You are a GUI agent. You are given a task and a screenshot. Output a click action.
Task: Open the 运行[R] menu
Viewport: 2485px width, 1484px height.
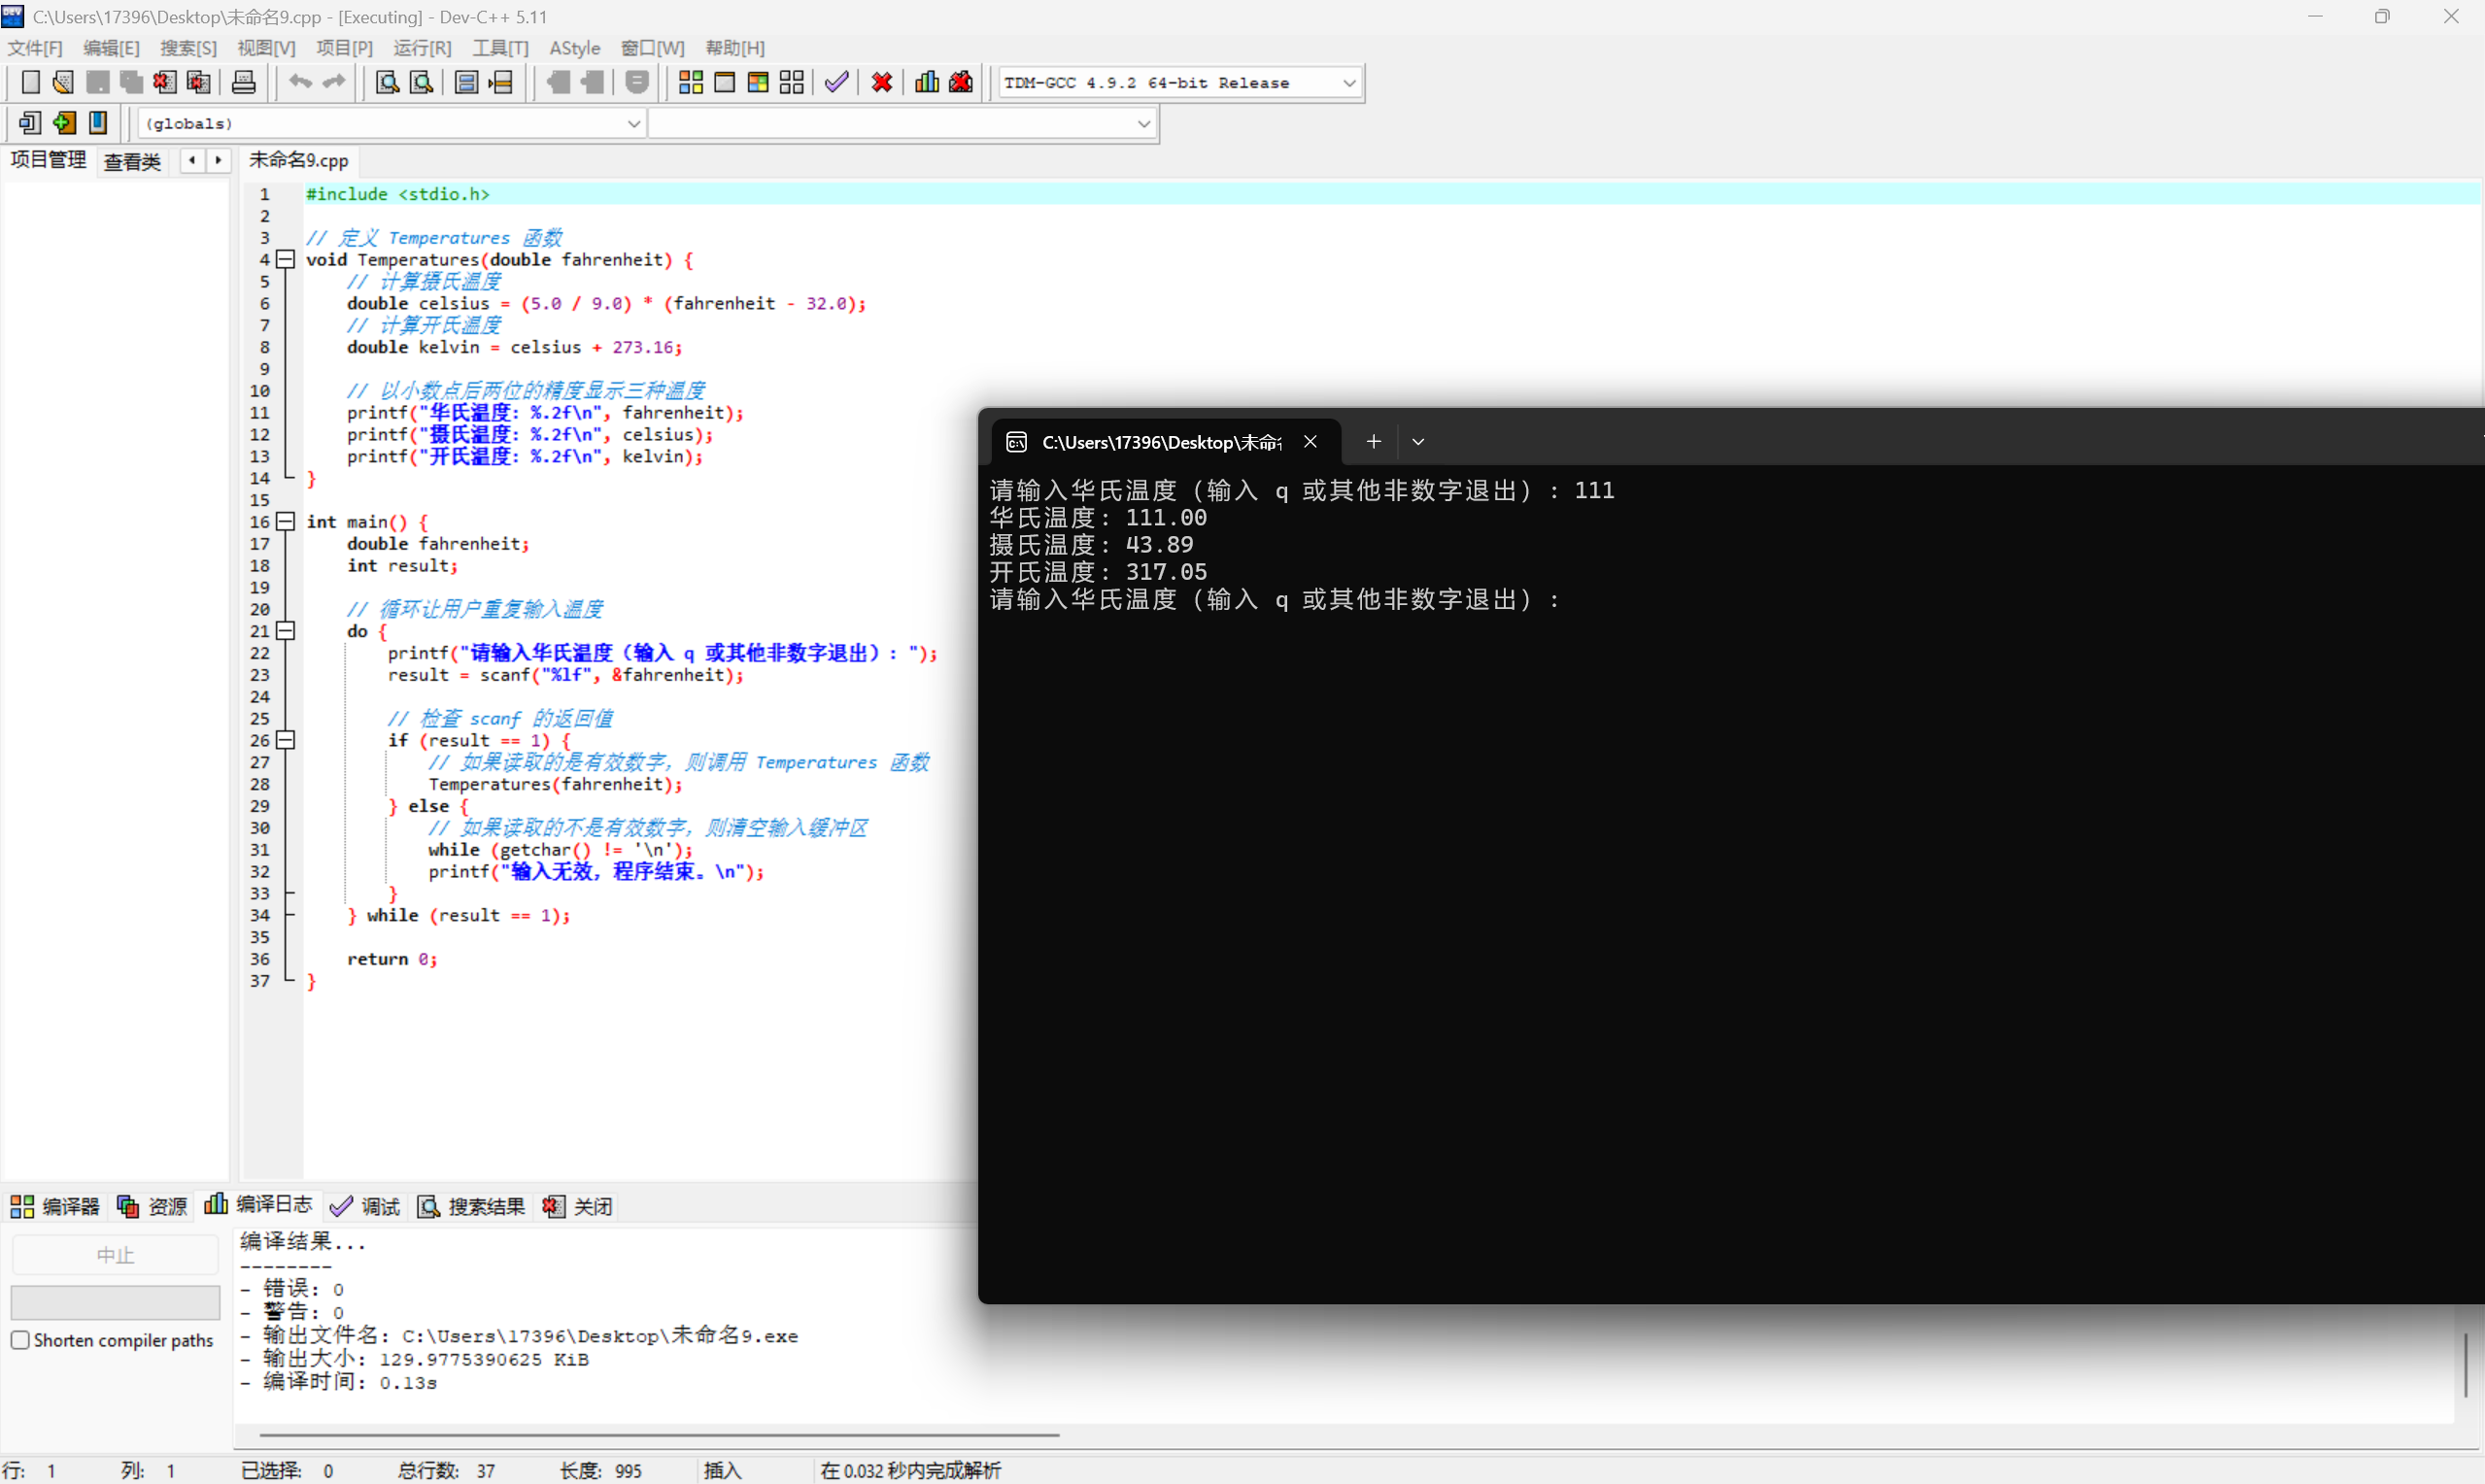point(421,48)
